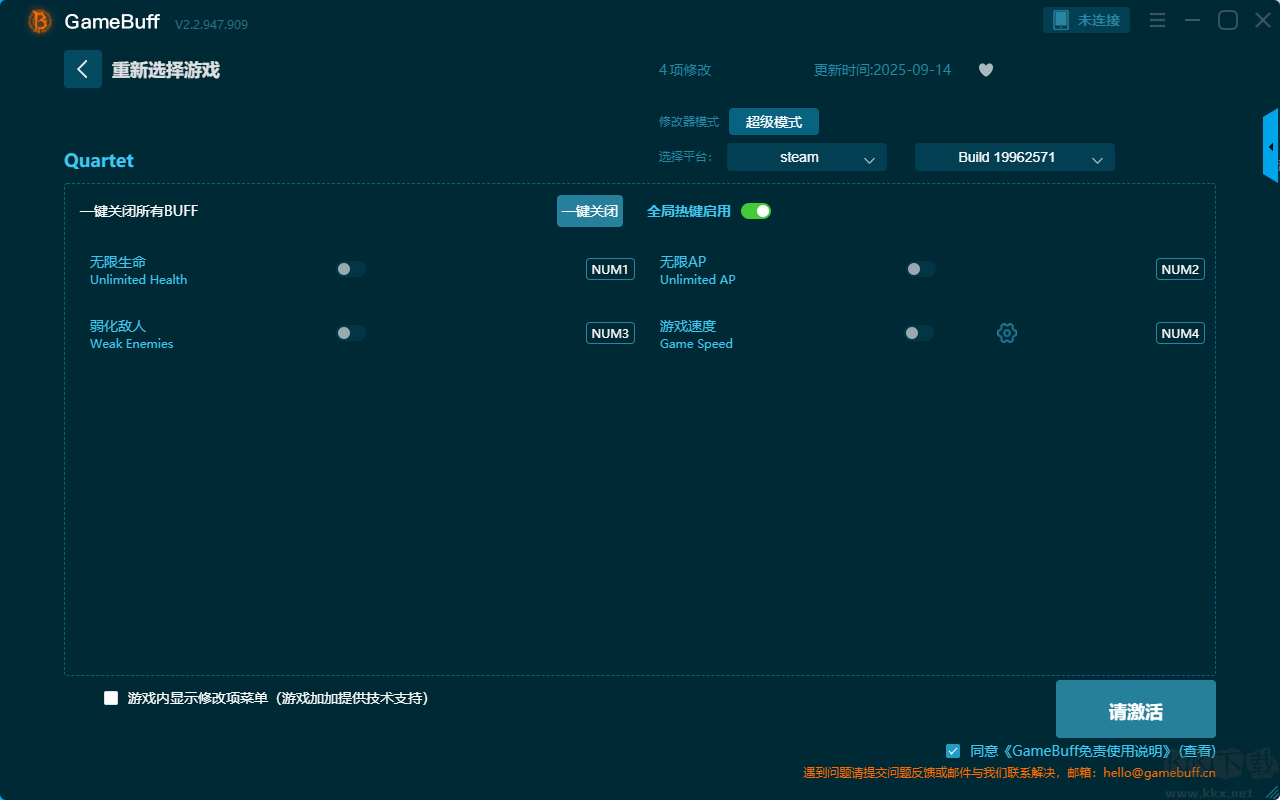This screenshot has width=1280, height=800.
Task: Disable the global hotkey toggle
Action: pyautogui.click(x=756, y=211)
